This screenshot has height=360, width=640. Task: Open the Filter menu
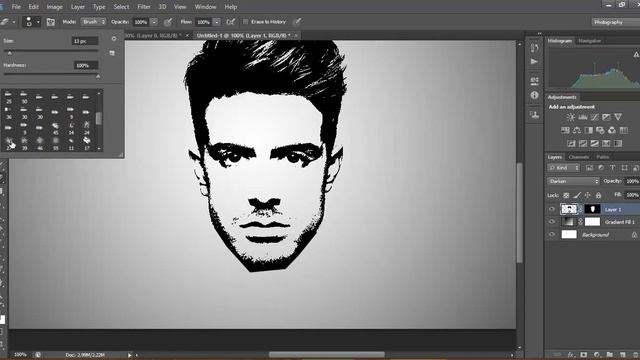click(x=144, y=7)
